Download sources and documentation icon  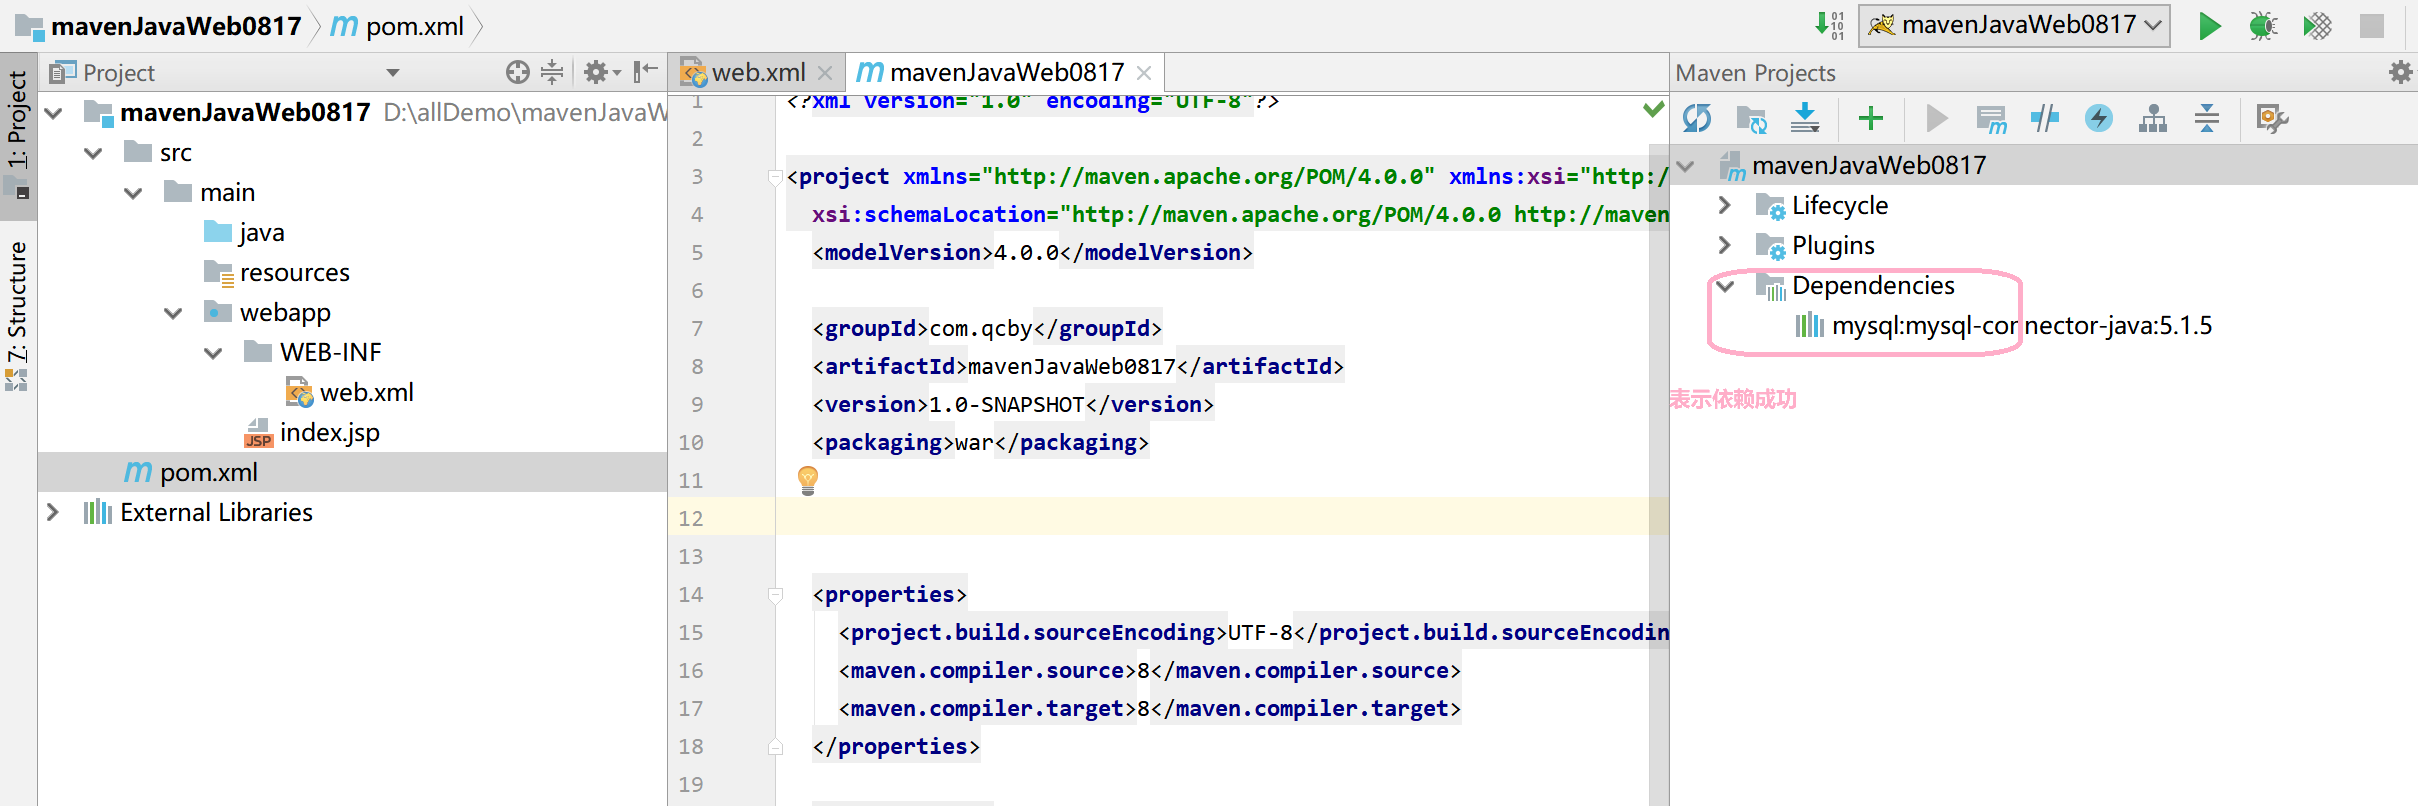(1805, 118)
